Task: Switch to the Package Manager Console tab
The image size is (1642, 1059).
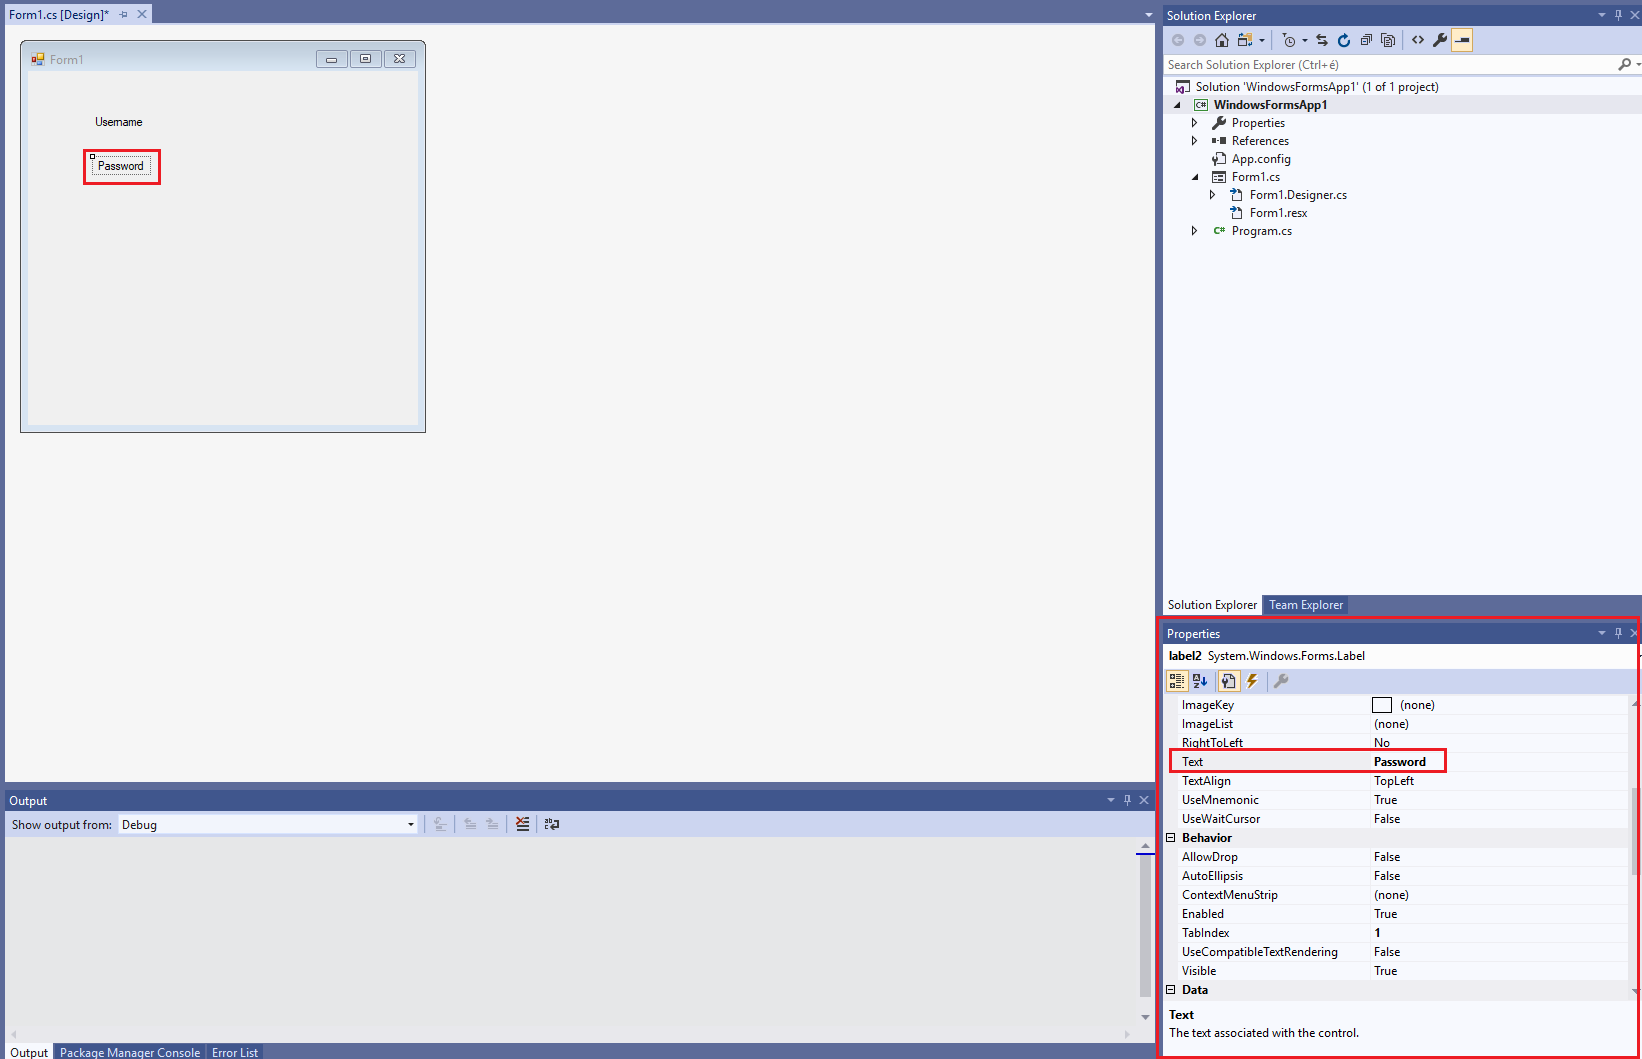Action: point(130,1052)
